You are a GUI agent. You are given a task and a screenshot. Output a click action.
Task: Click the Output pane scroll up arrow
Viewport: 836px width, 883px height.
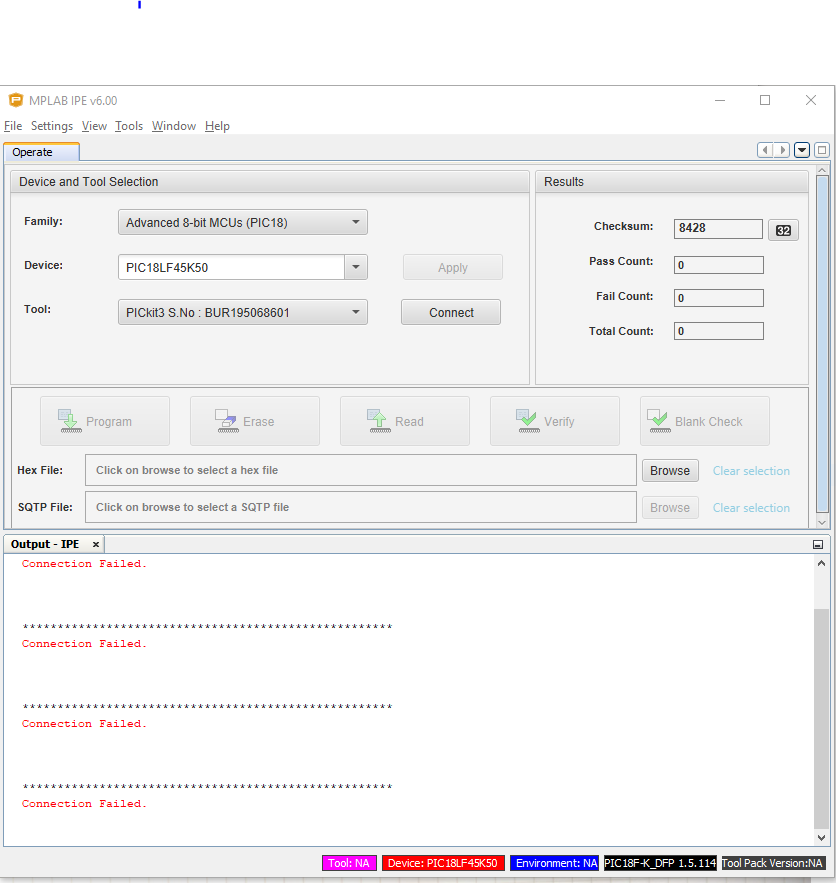[x=821, y=563]
